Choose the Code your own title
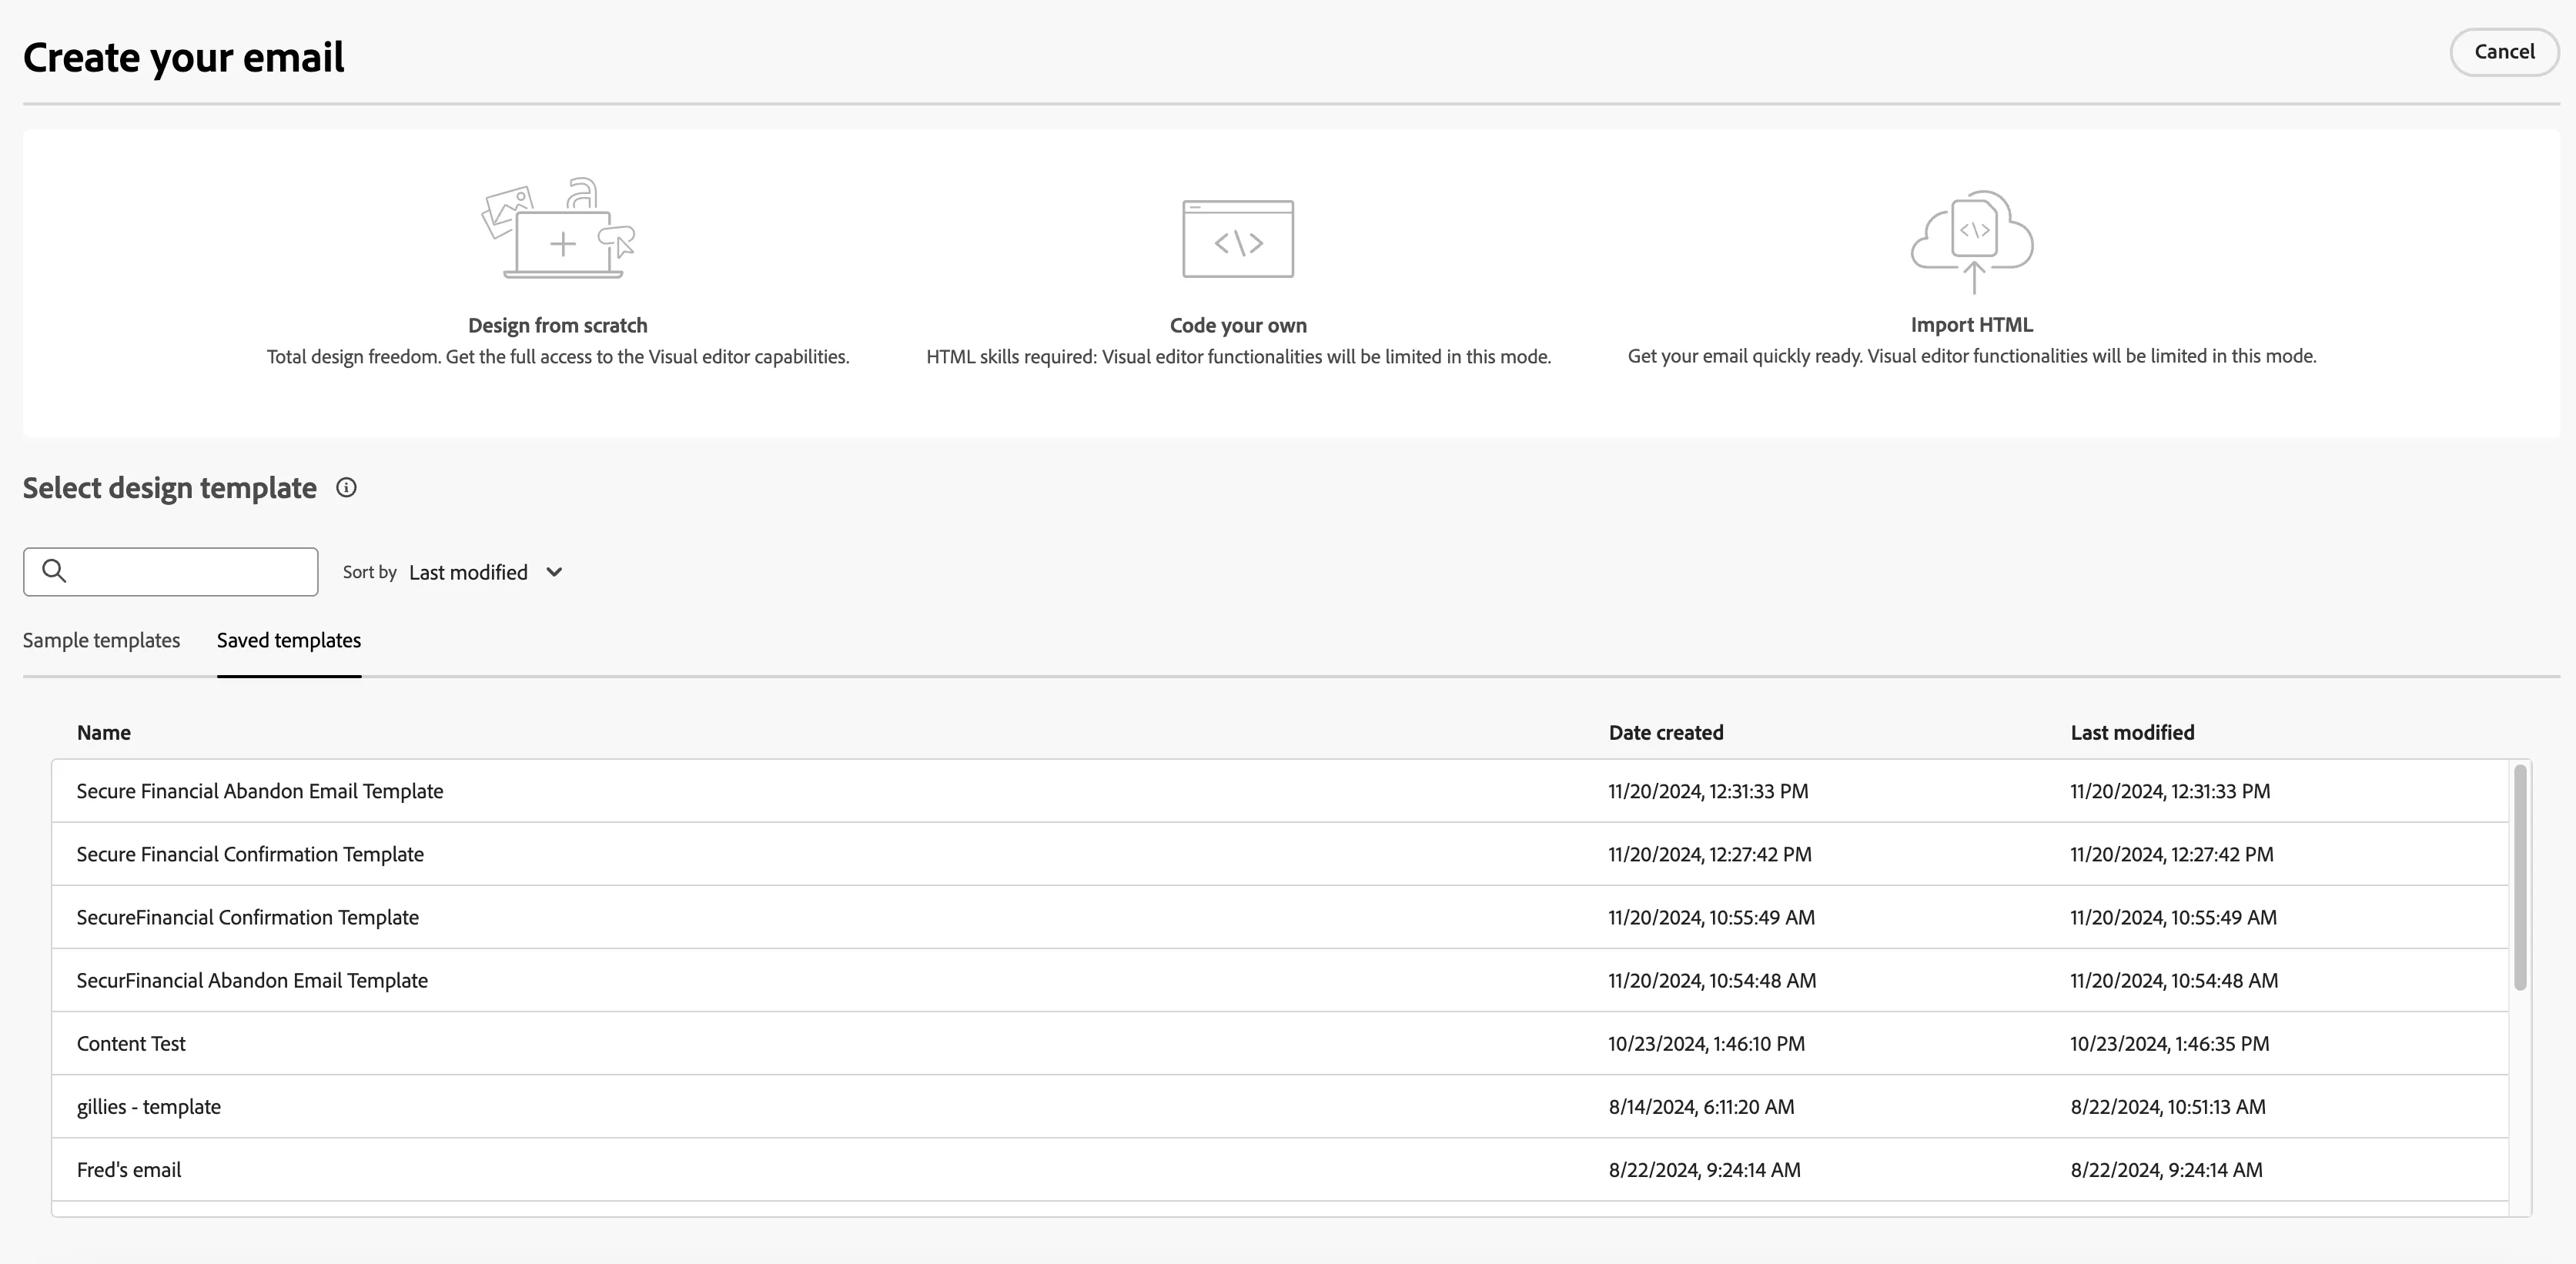The height and width of the screenshot is (1264, 2576). click(1238, 325)
